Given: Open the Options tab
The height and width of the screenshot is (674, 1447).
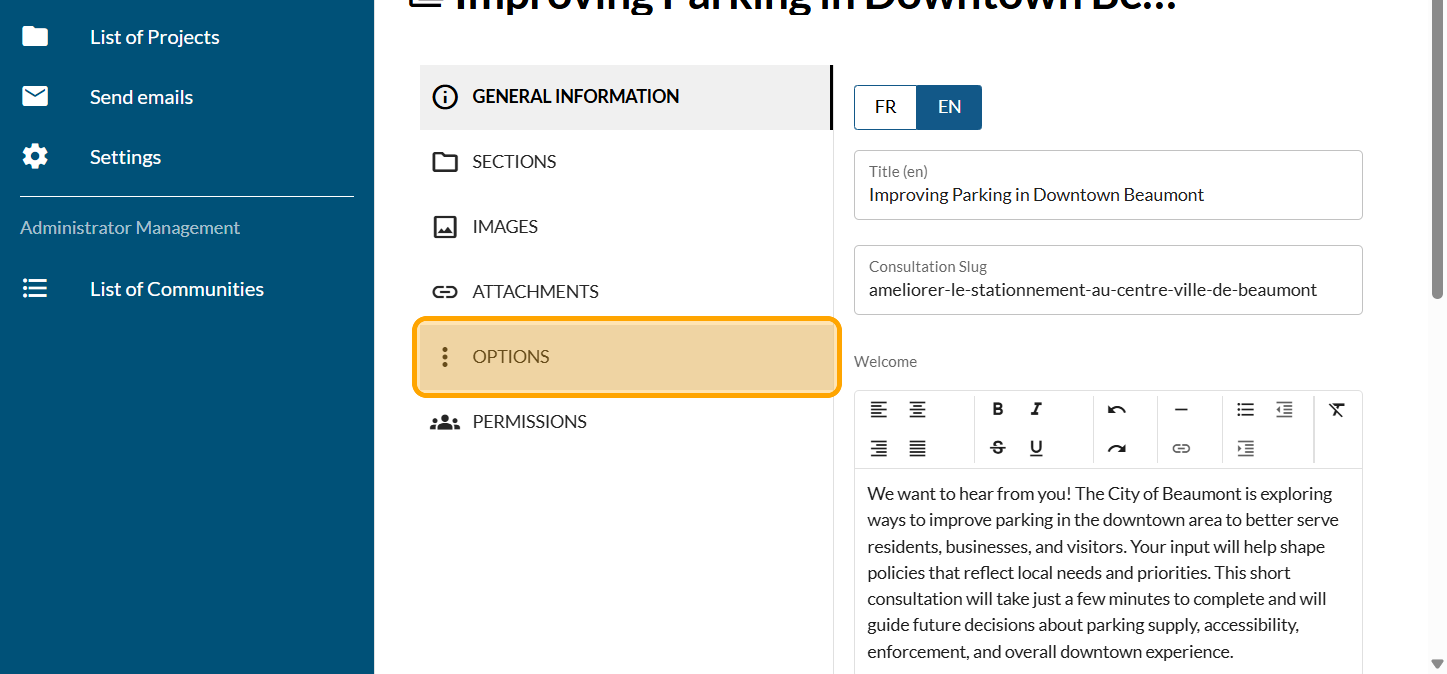Looking at the screenshot, I should coord(627,357).
